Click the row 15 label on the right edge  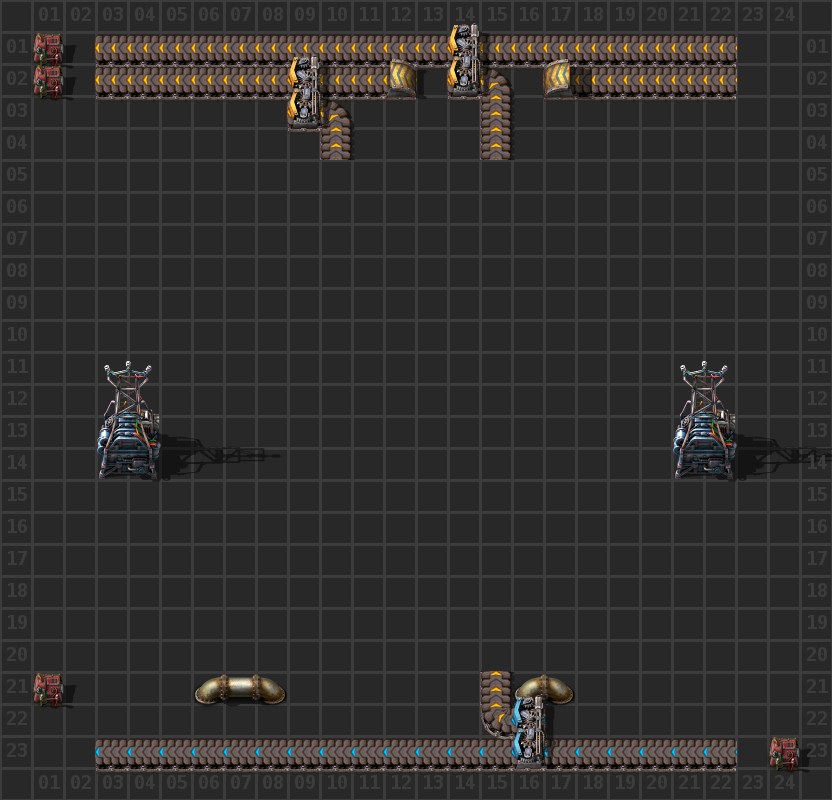point(818,495)
